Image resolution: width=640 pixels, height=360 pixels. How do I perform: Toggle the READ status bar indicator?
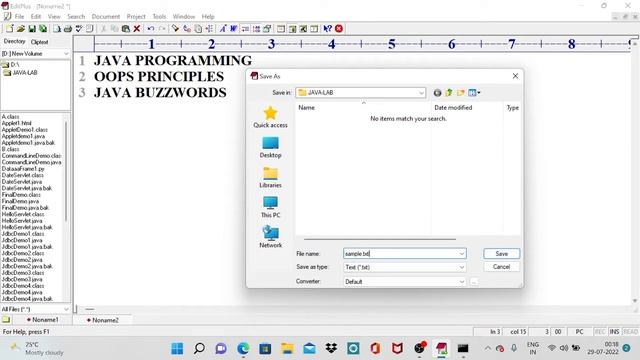pyautogui.click(x=630, y=332)
